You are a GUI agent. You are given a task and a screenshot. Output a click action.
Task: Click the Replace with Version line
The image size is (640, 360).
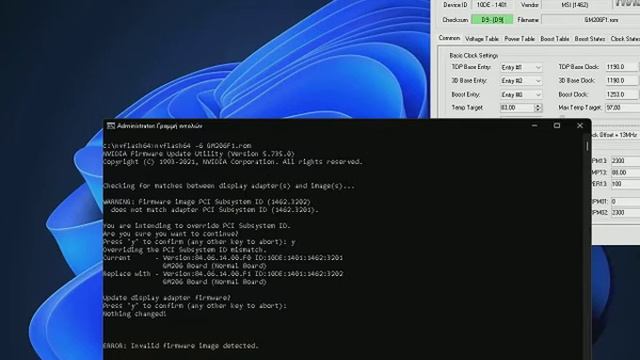223,274
